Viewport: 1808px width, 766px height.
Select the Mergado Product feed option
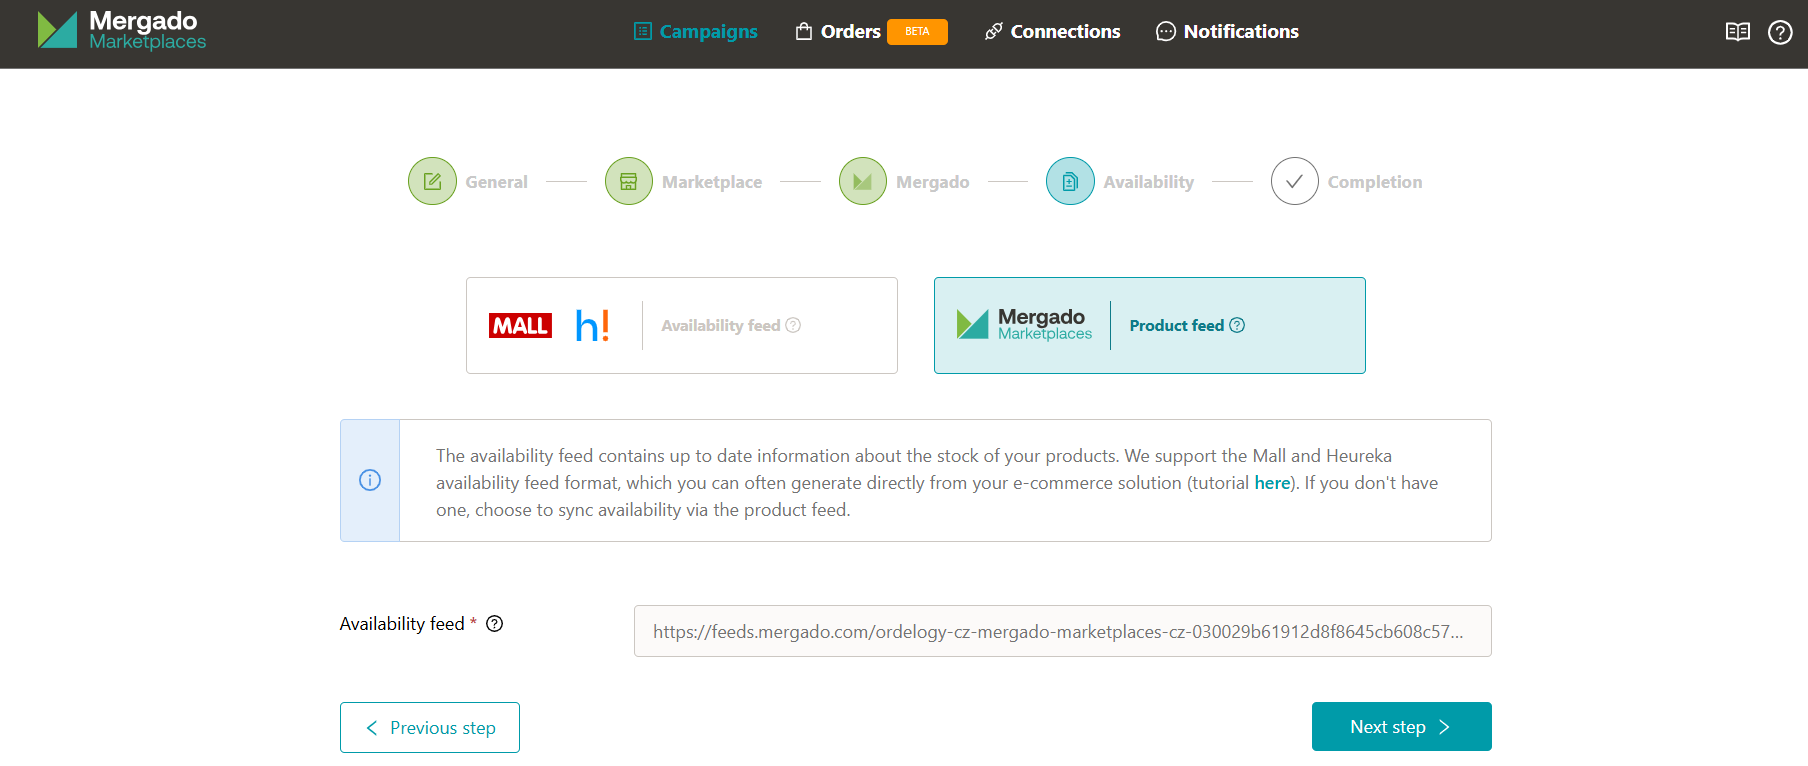click(1149, 326)
